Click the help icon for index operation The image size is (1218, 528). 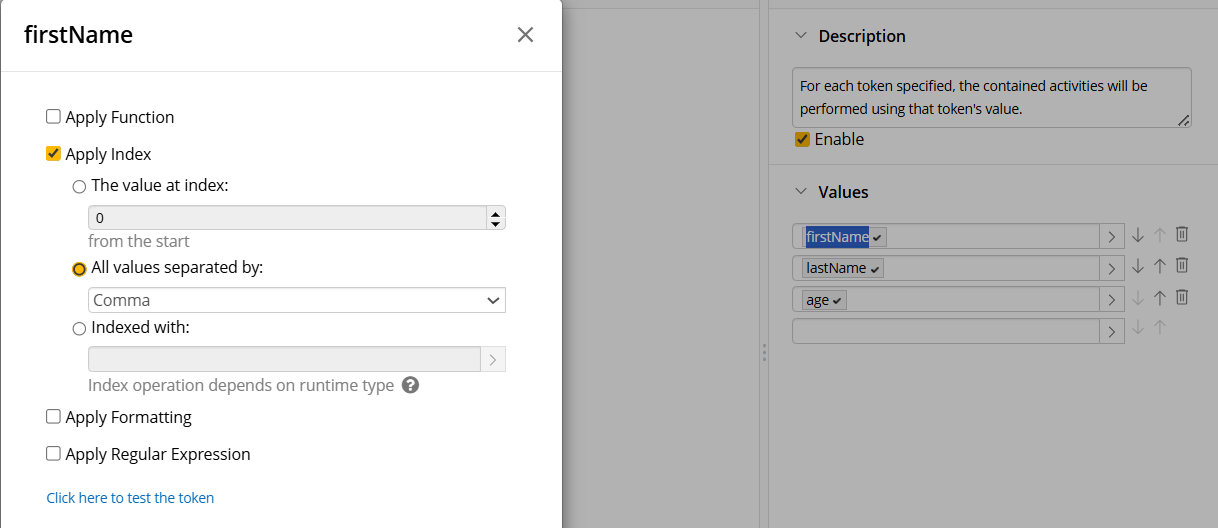410,385
